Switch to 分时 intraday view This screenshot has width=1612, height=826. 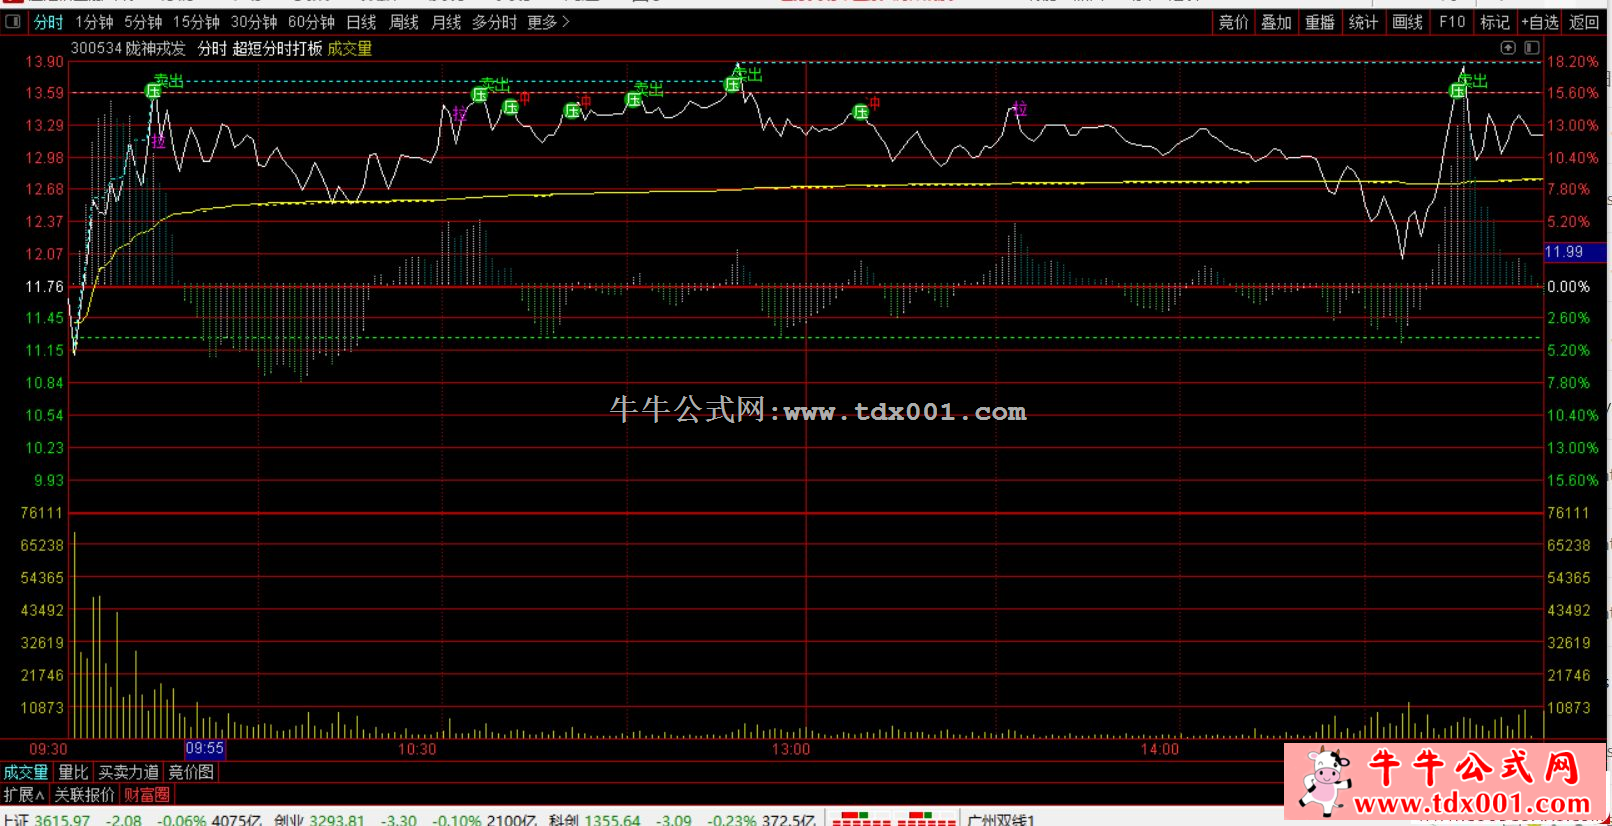[x=48, y=22]
